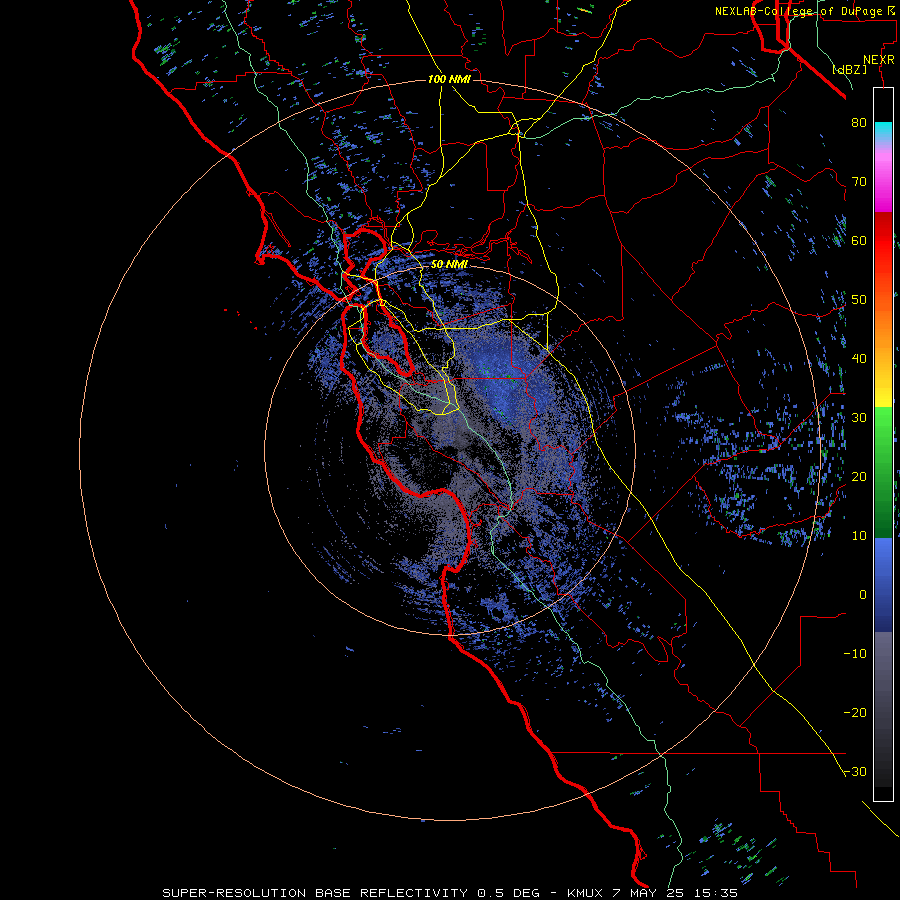
Task: Select the 80 value on the dBZ scale
Action: [x=859, y=123]
